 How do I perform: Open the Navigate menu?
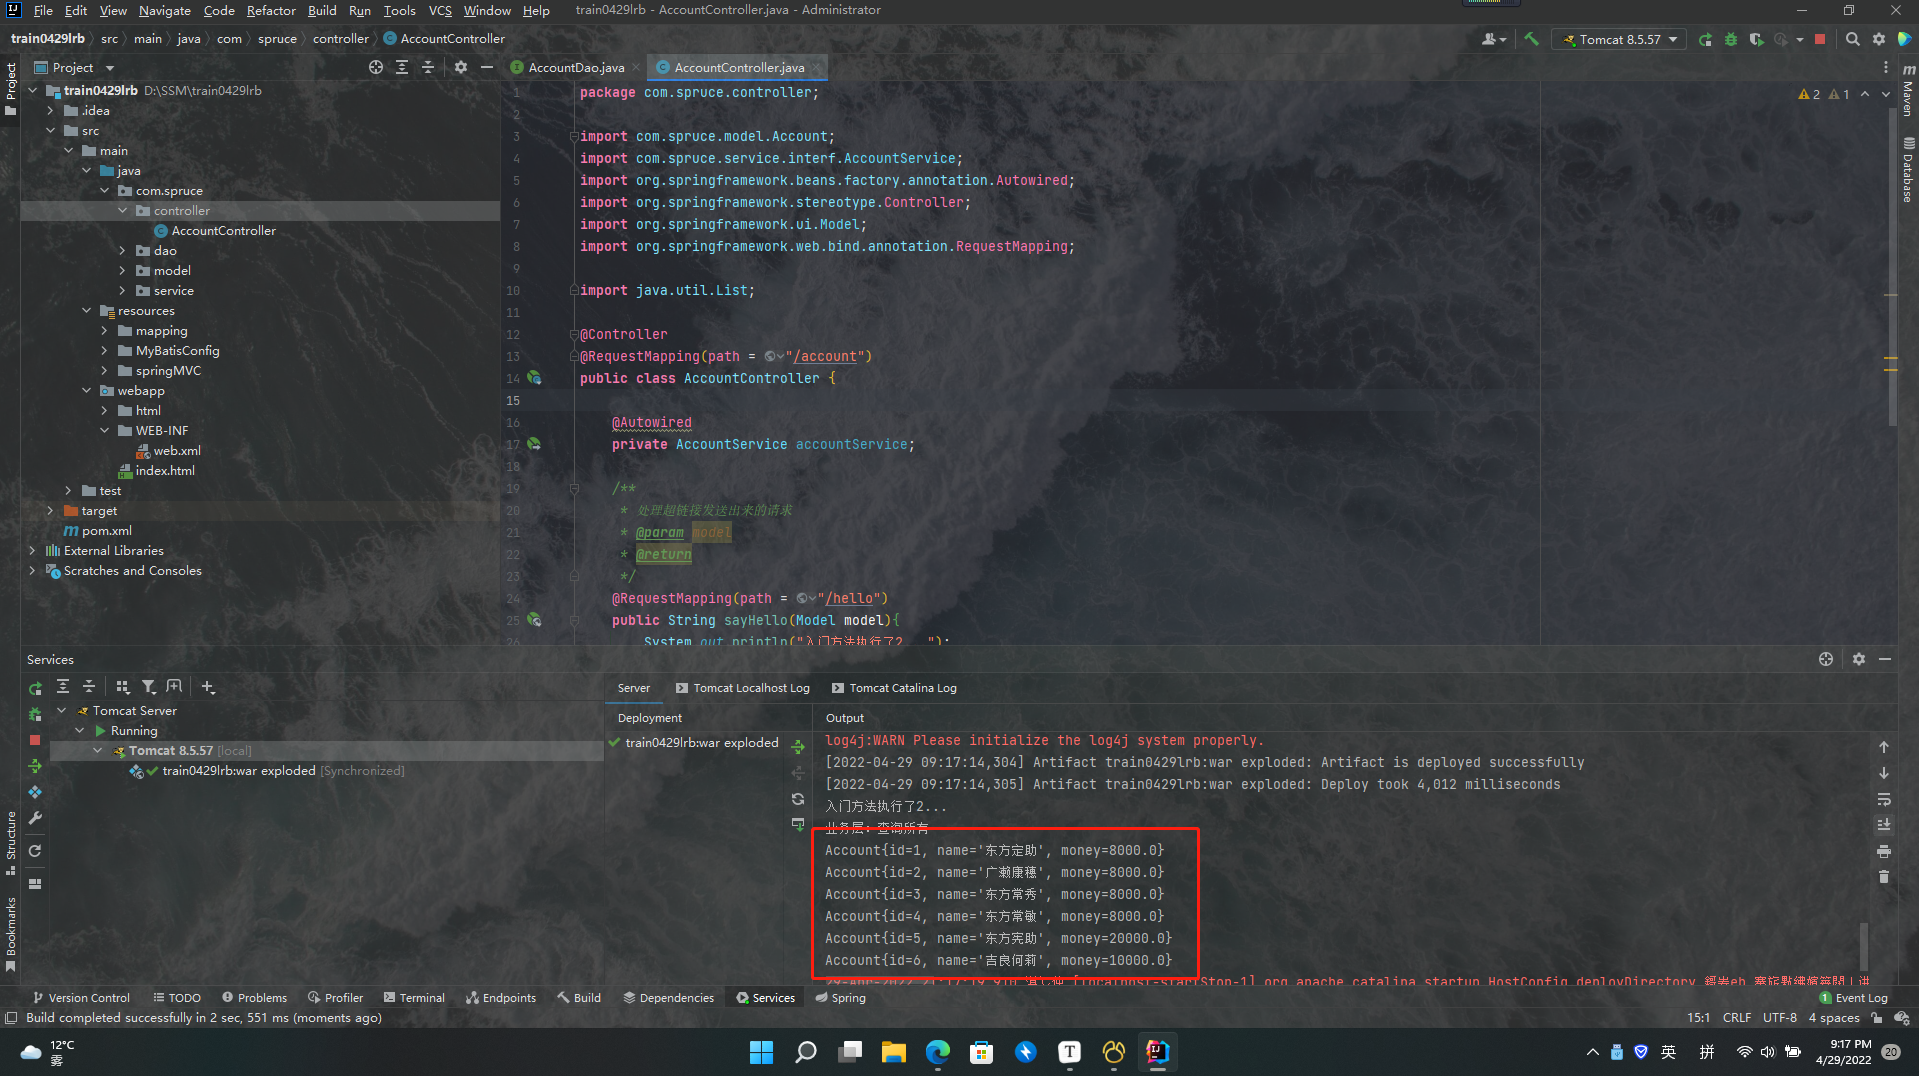pyautogui.click(x=165, y=10)
